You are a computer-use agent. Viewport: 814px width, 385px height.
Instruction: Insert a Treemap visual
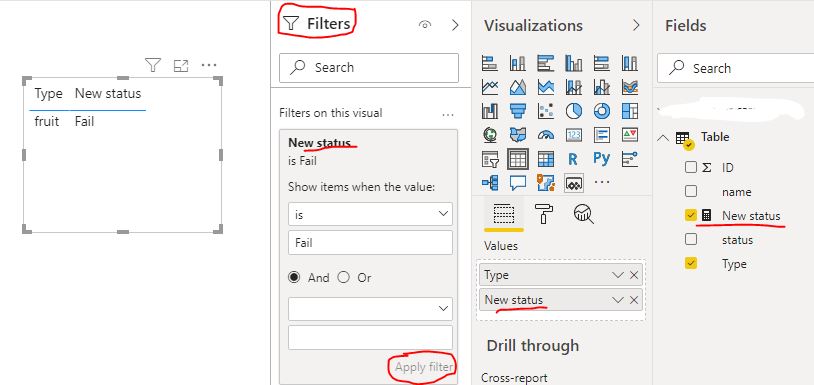[x=630, y=111]
